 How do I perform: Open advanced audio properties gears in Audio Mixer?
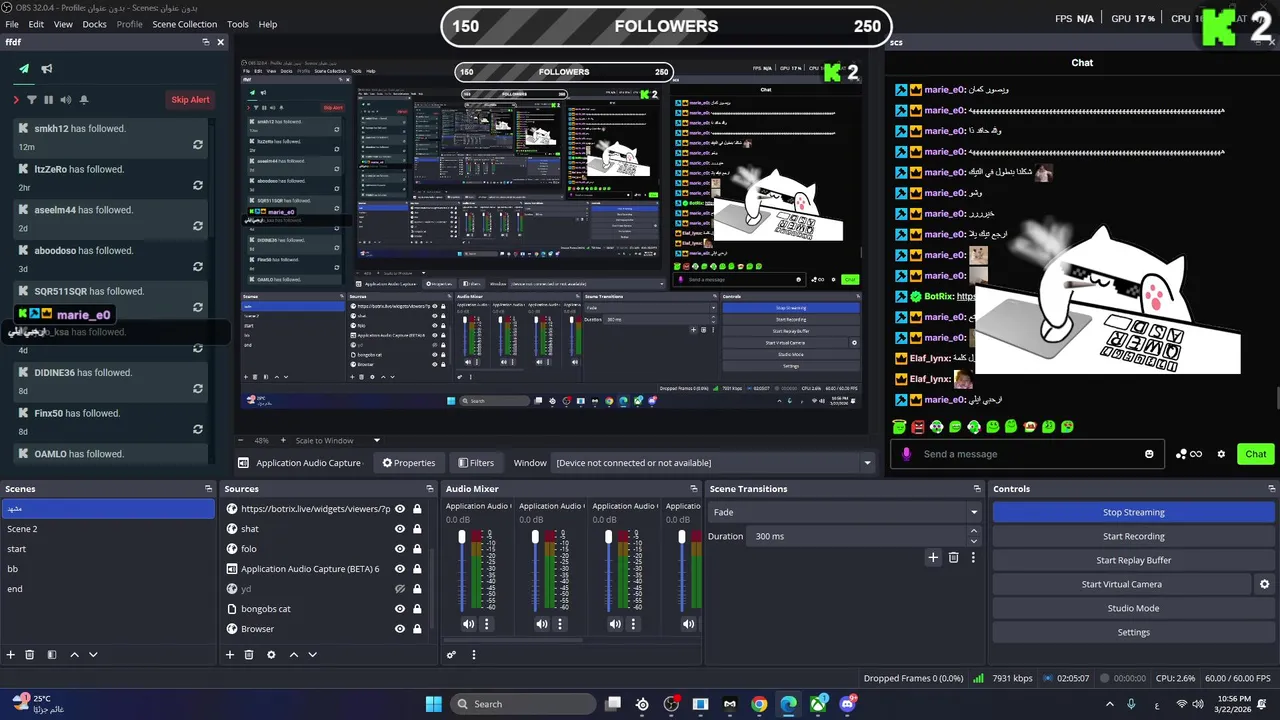(451, 655)
